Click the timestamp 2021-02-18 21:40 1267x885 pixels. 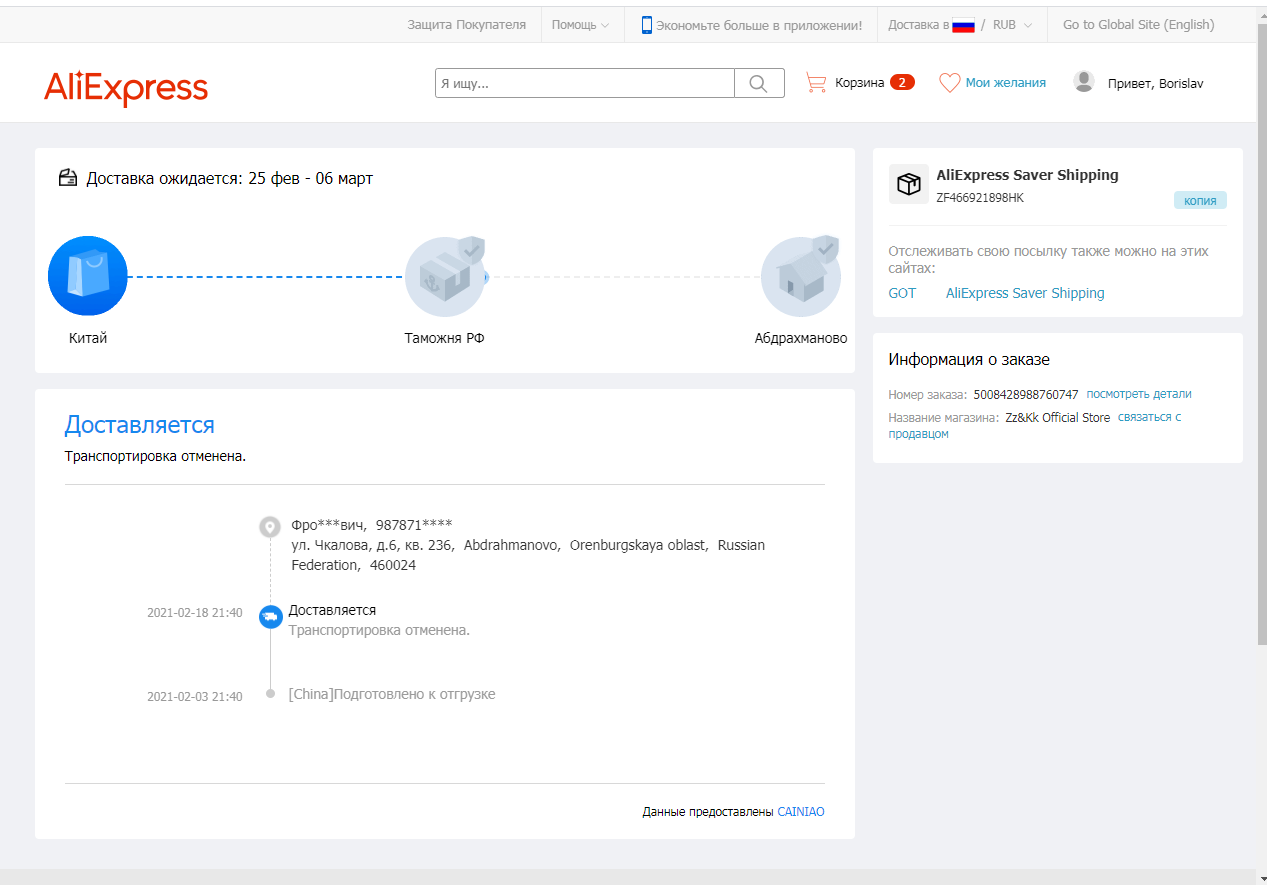pos(195,613)
